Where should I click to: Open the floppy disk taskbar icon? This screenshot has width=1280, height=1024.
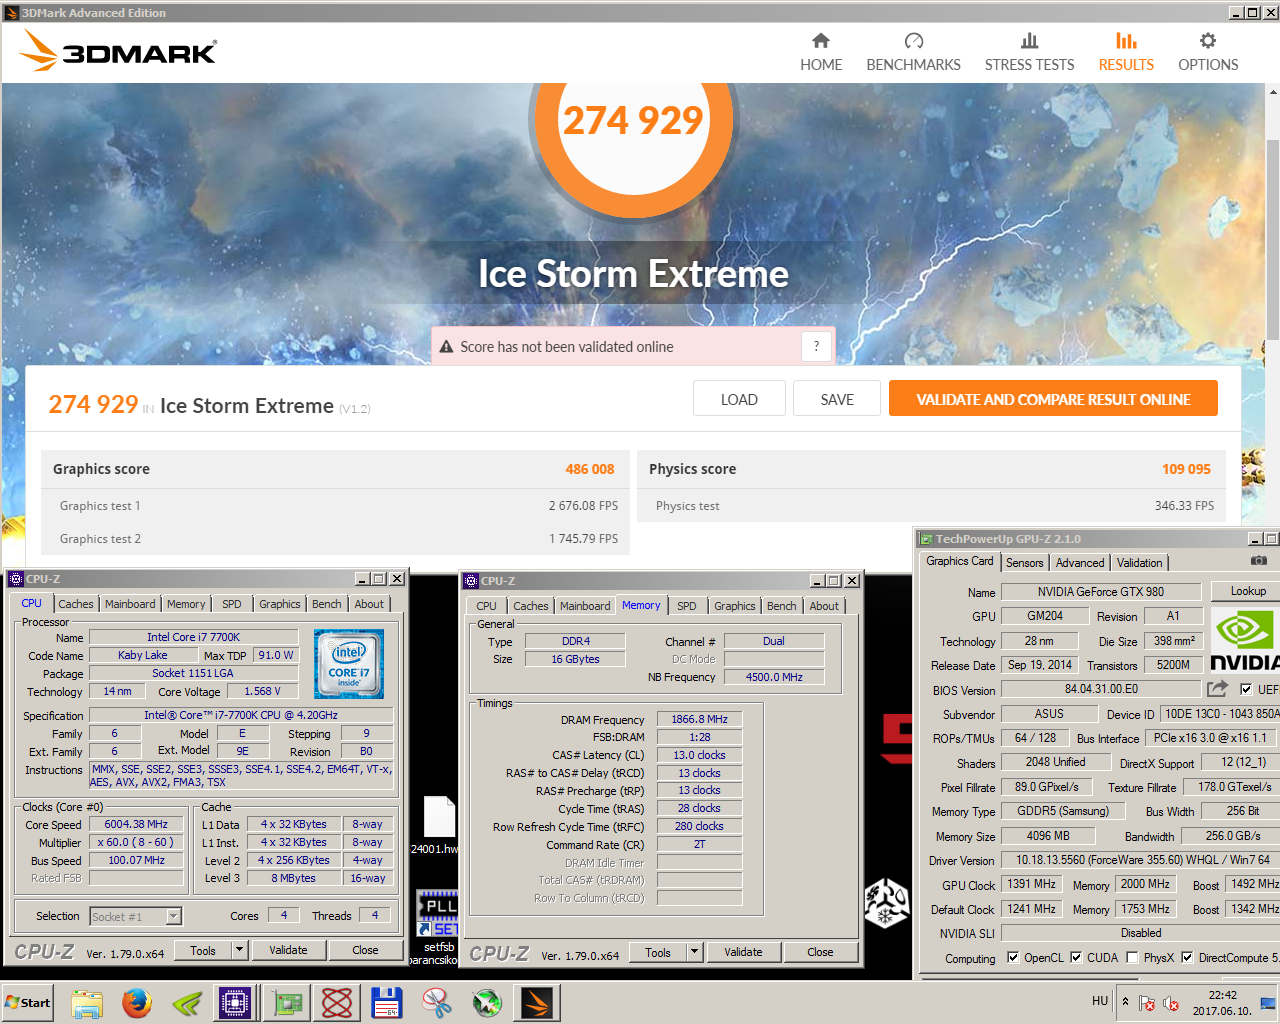pos(386,1002)
